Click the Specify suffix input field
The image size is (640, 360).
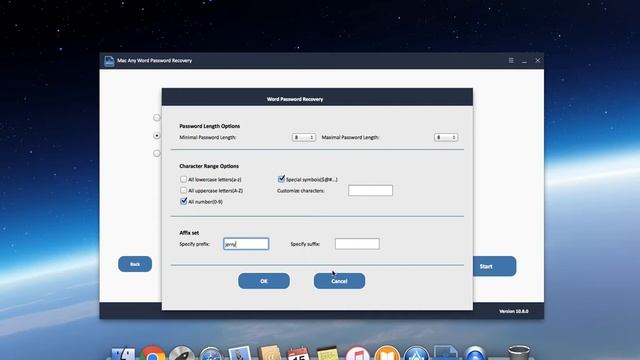pyautogui.click(x=357, y=244)
